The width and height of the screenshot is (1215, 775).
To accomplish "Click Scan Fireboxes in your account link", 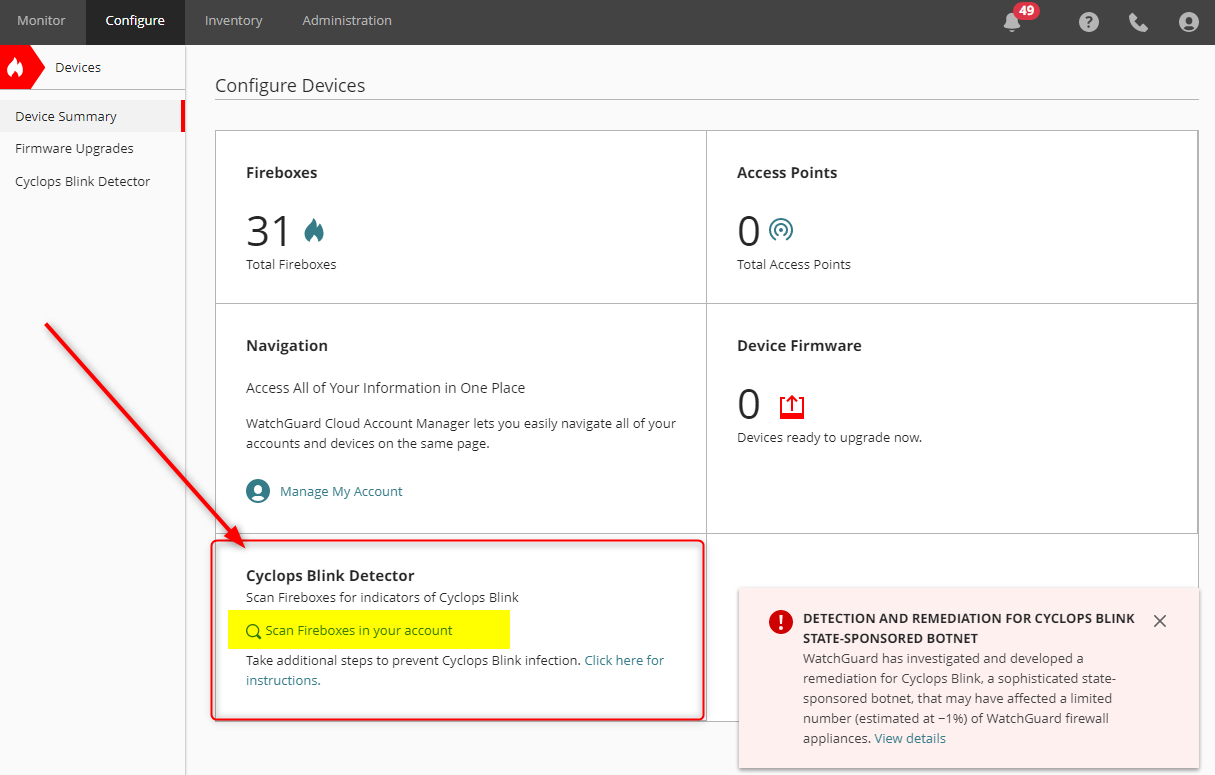I will (x=359, y=631).
